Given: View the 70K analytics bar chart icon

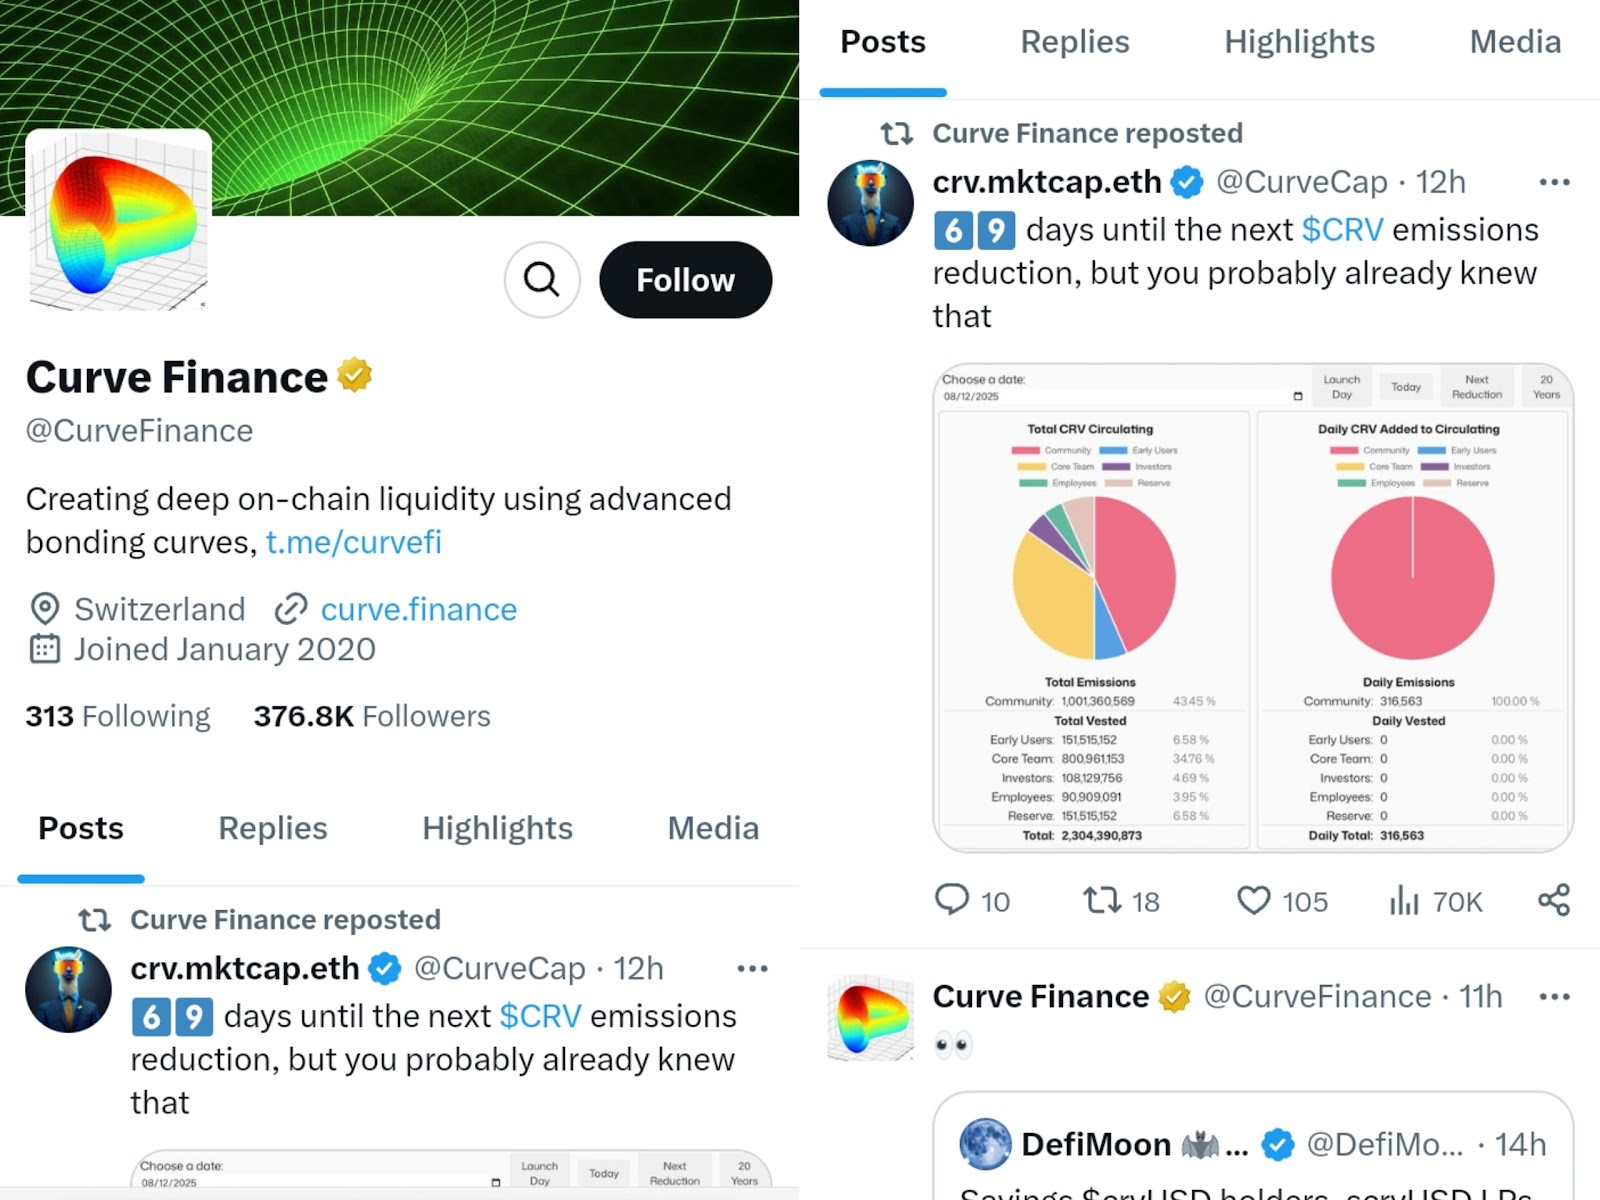Looking at the screenshot, I should (x=1404, y=900).
